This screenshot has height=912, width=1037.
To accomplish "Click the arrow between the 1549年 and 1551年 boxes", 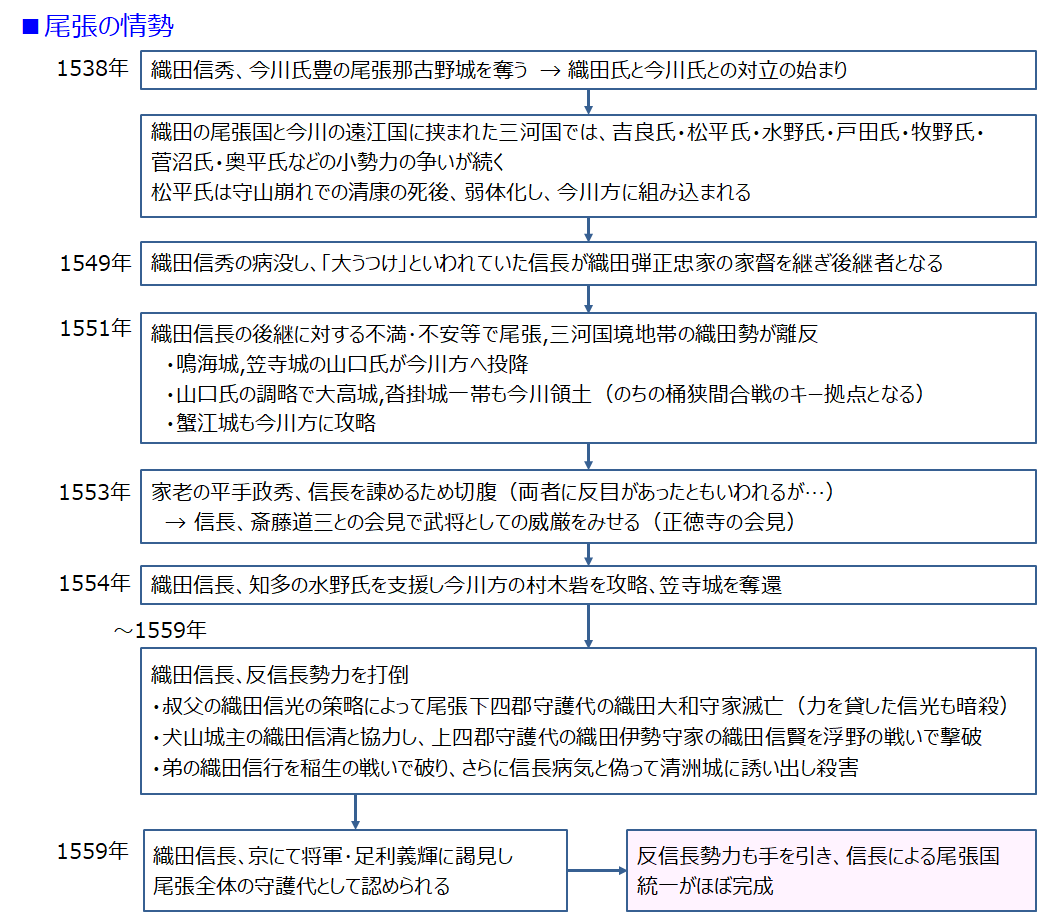I will point(588,298).
